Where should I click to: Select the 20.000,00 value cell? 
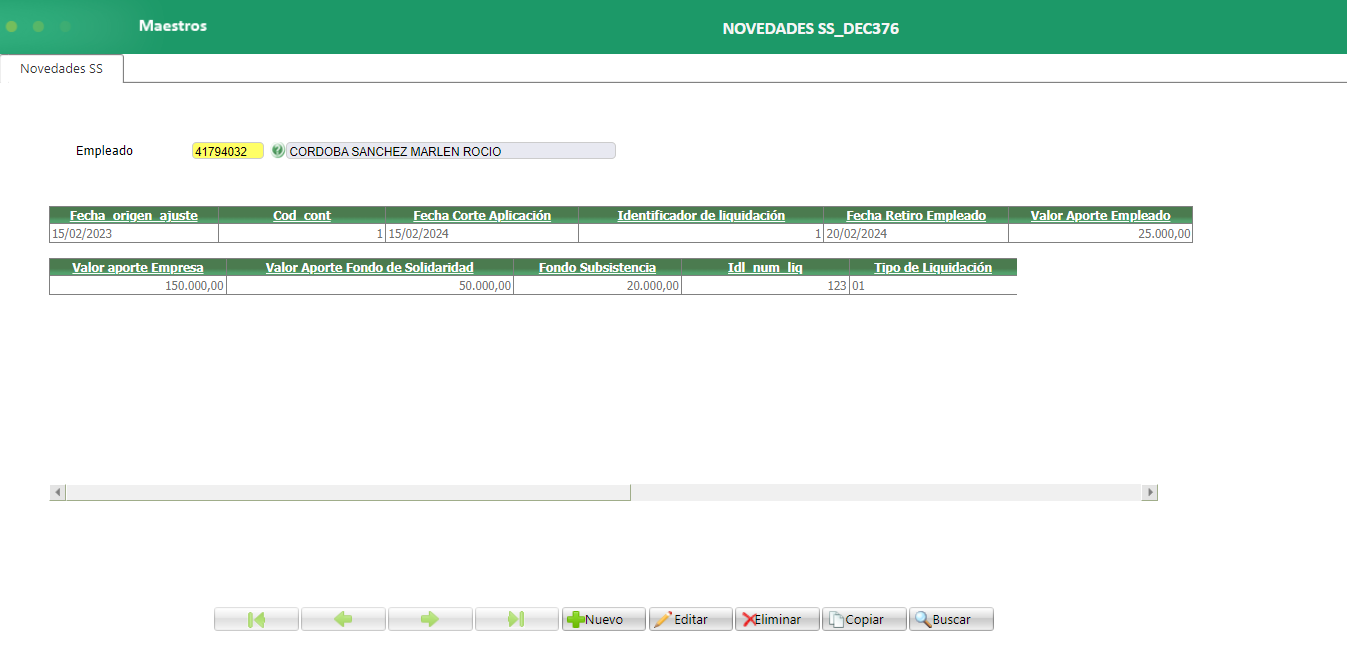[x=597, y=285]
